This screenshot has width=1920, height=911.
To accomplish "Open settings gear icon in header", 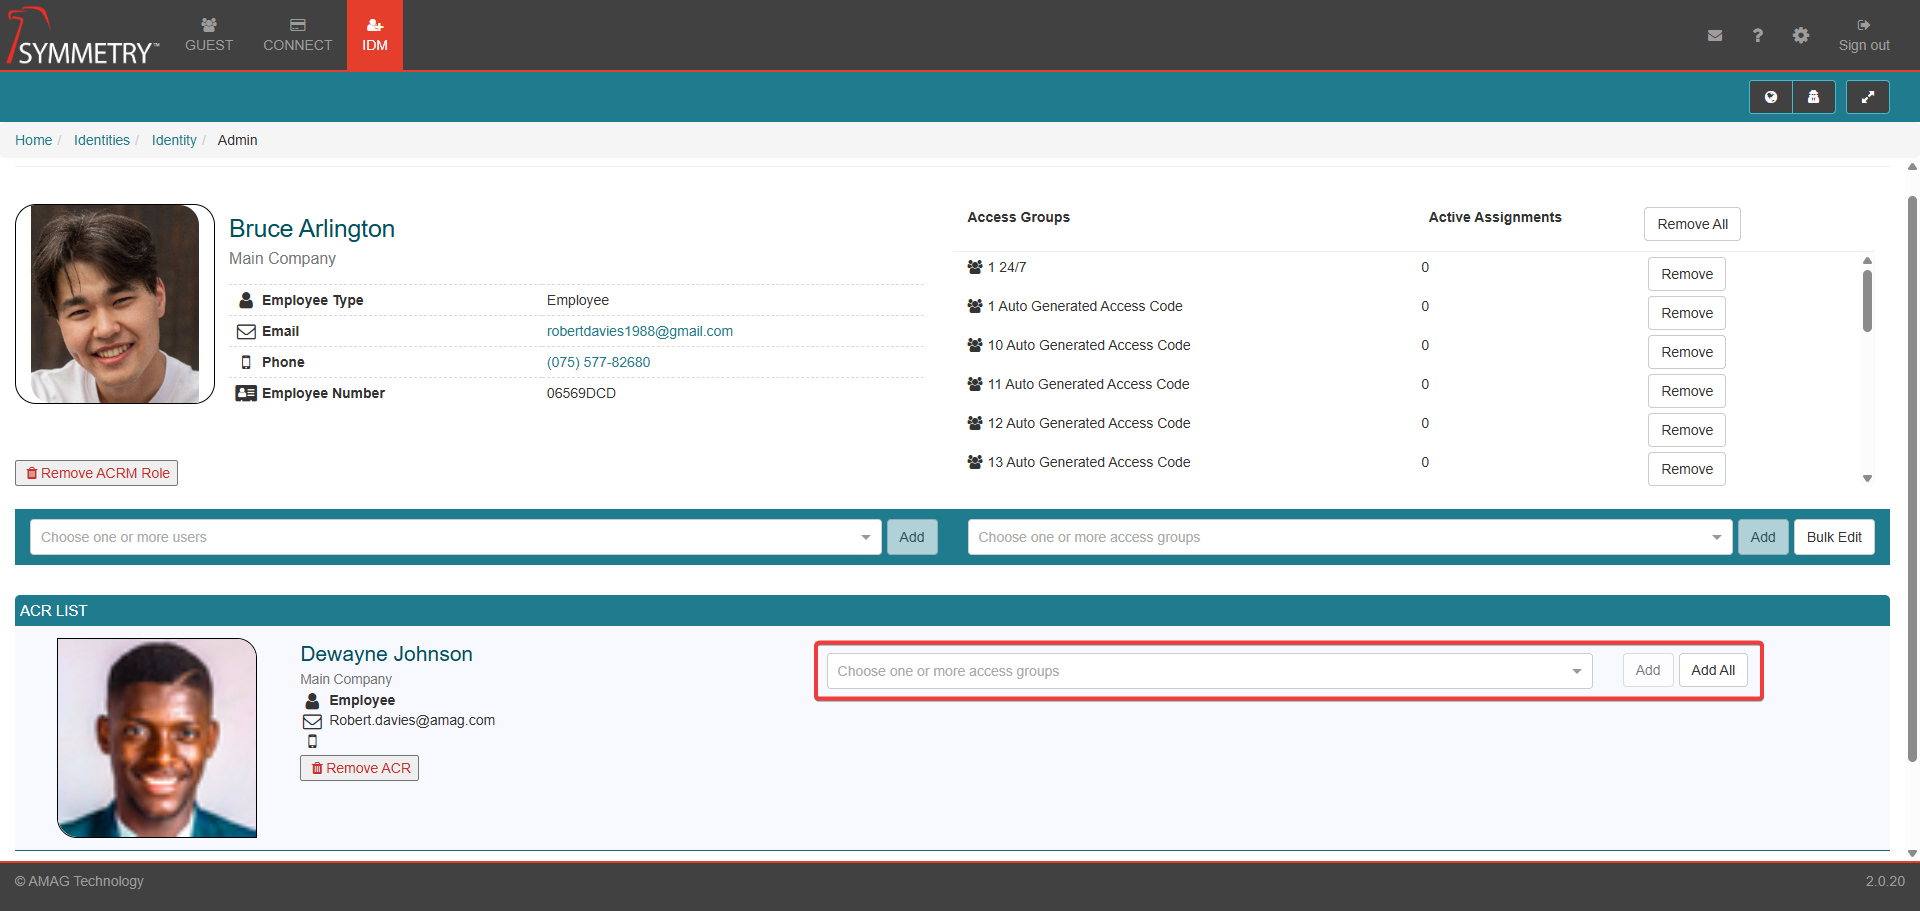I will [1800, 36].
